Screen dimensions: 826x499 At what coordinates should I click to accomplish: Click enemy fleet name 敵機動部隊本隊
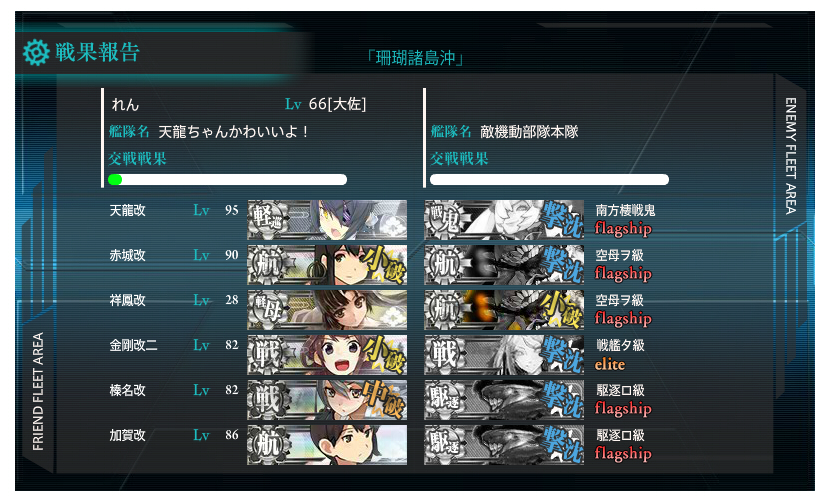[529, 131]
